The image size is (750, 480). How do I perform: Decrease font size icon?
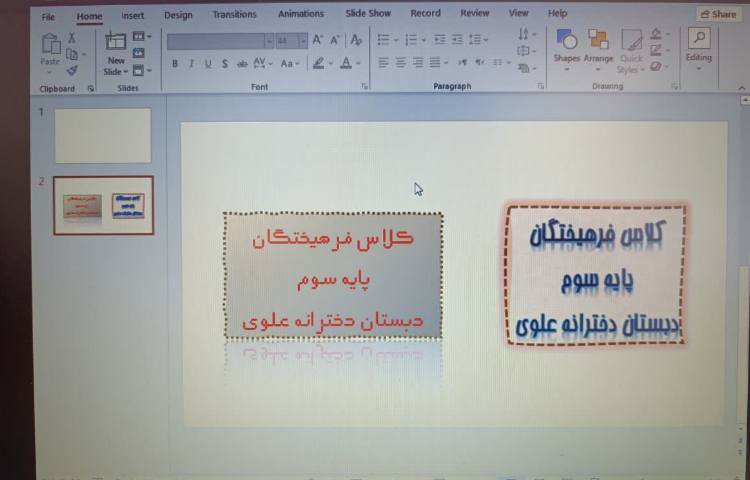335,40
